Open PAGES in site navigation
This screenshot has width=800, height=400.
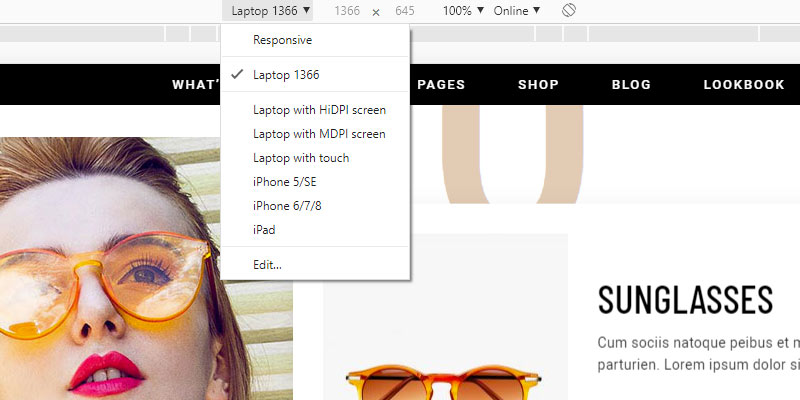pos(441,85)
